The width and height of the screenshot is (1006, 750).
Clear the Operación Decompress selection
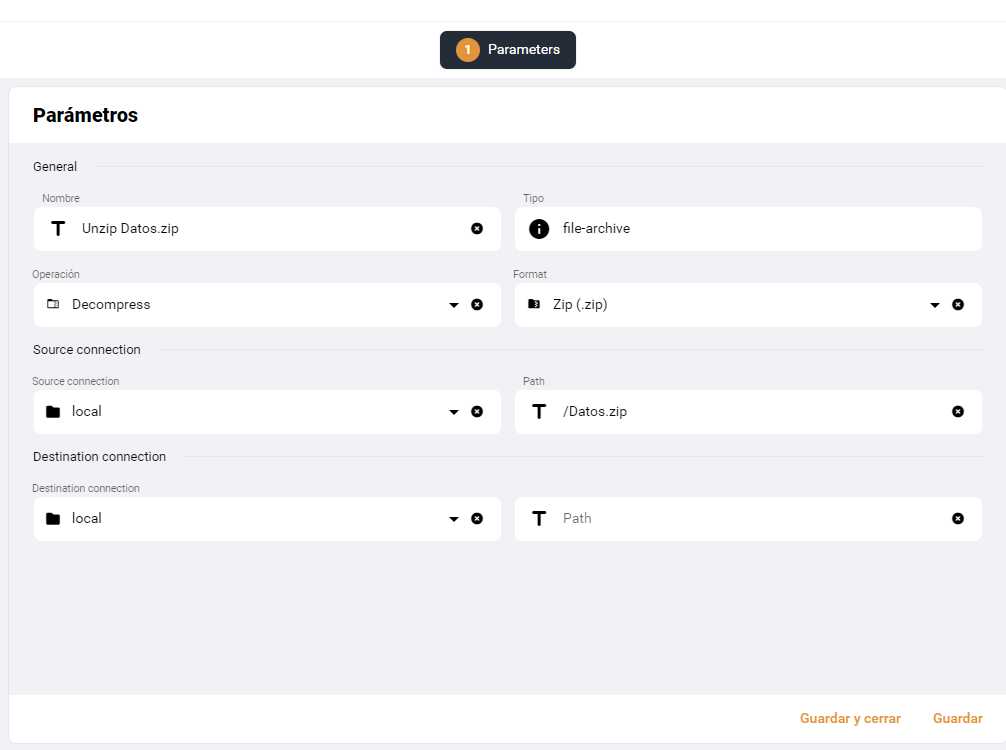tap(477, 305)
